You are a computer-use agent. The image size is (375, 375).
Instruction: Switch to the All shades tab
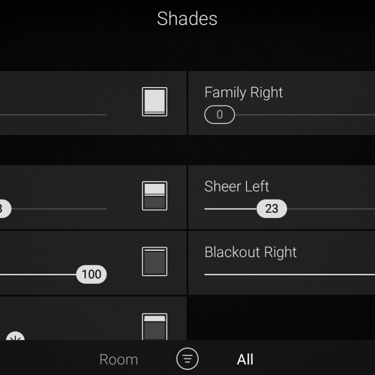(x=245, y=360)
